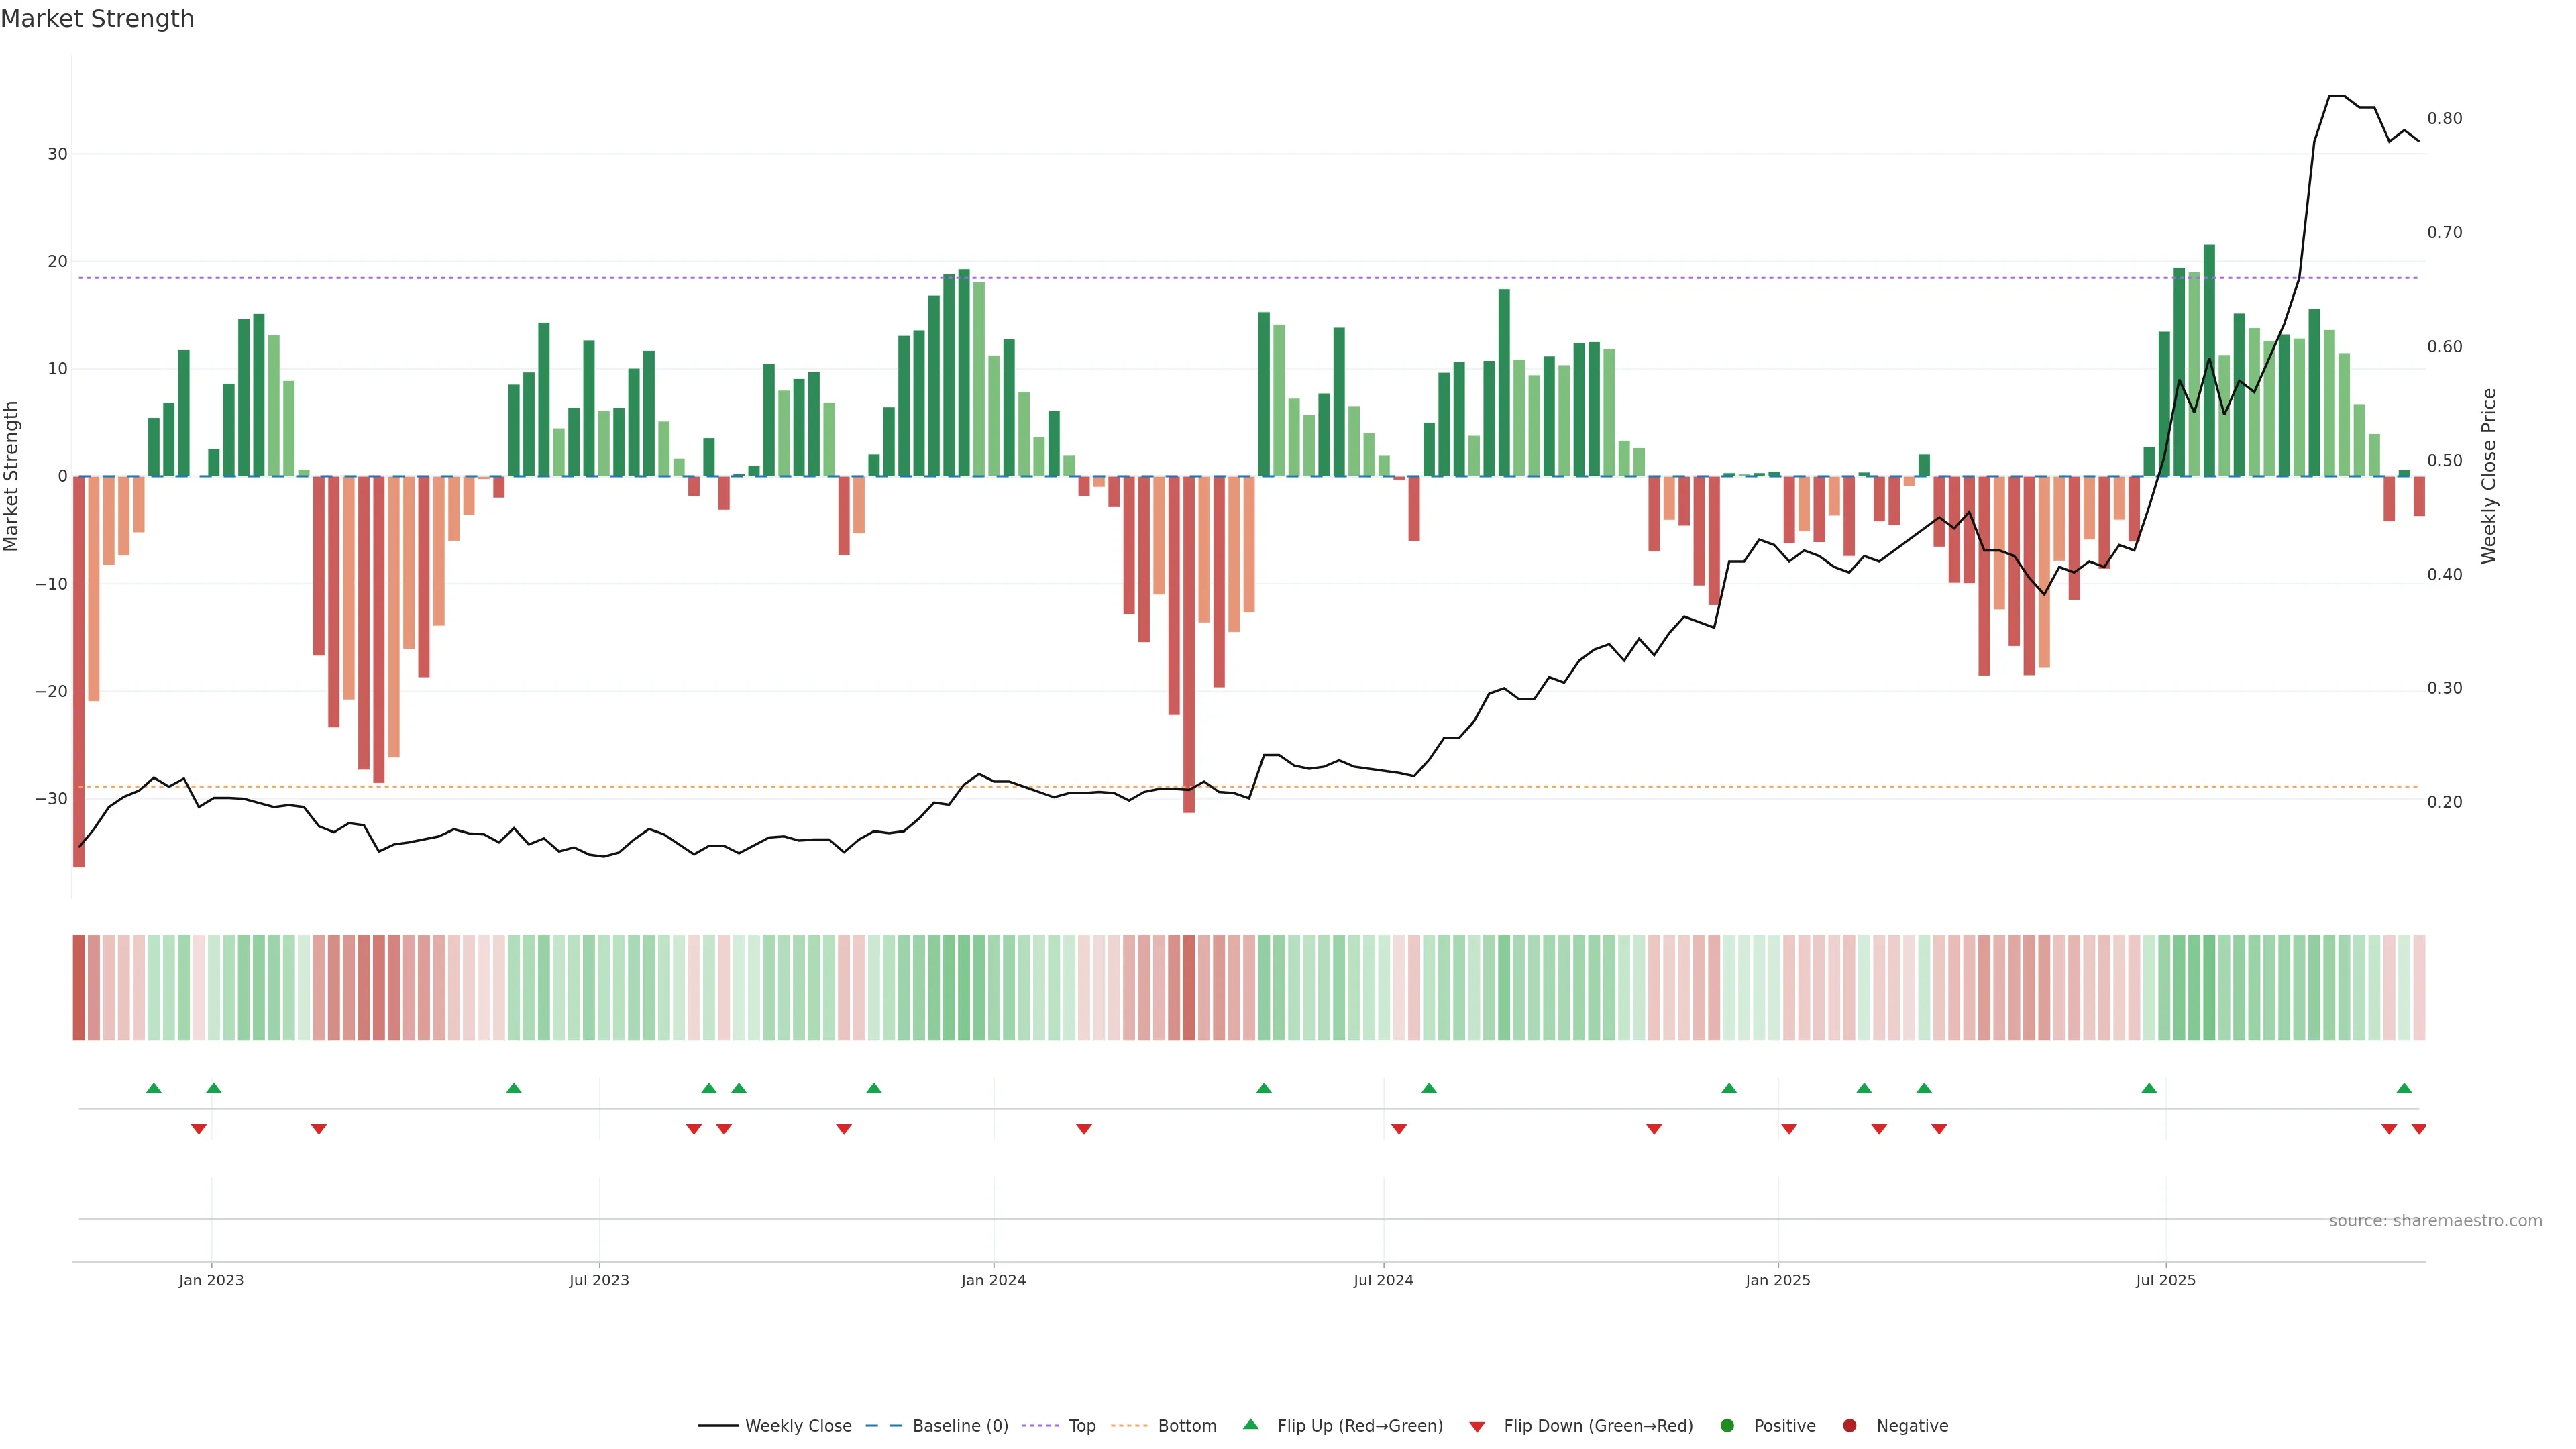
Task: Click the Jan 2024 x-axis label
Action: 993,1280
